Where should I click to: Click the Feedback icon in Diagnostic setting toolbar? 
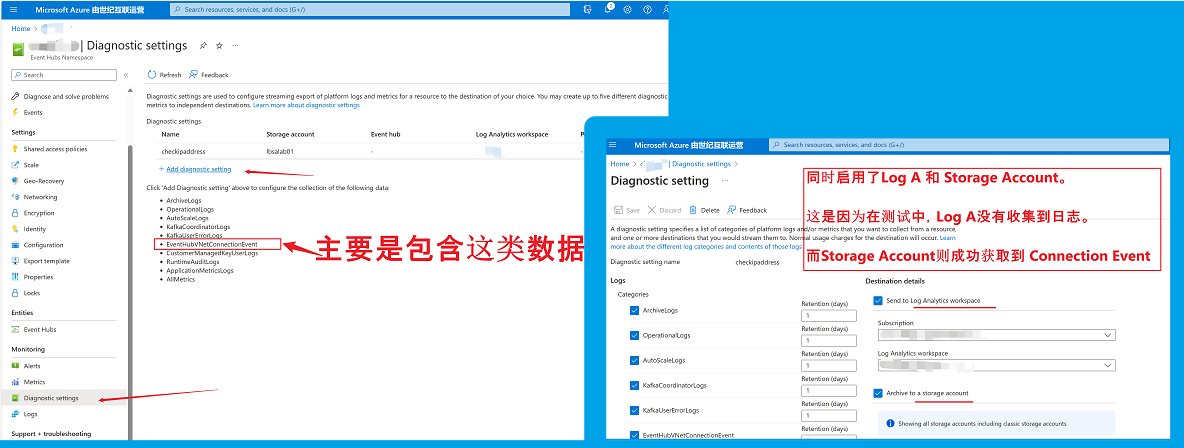click(732, 210)
